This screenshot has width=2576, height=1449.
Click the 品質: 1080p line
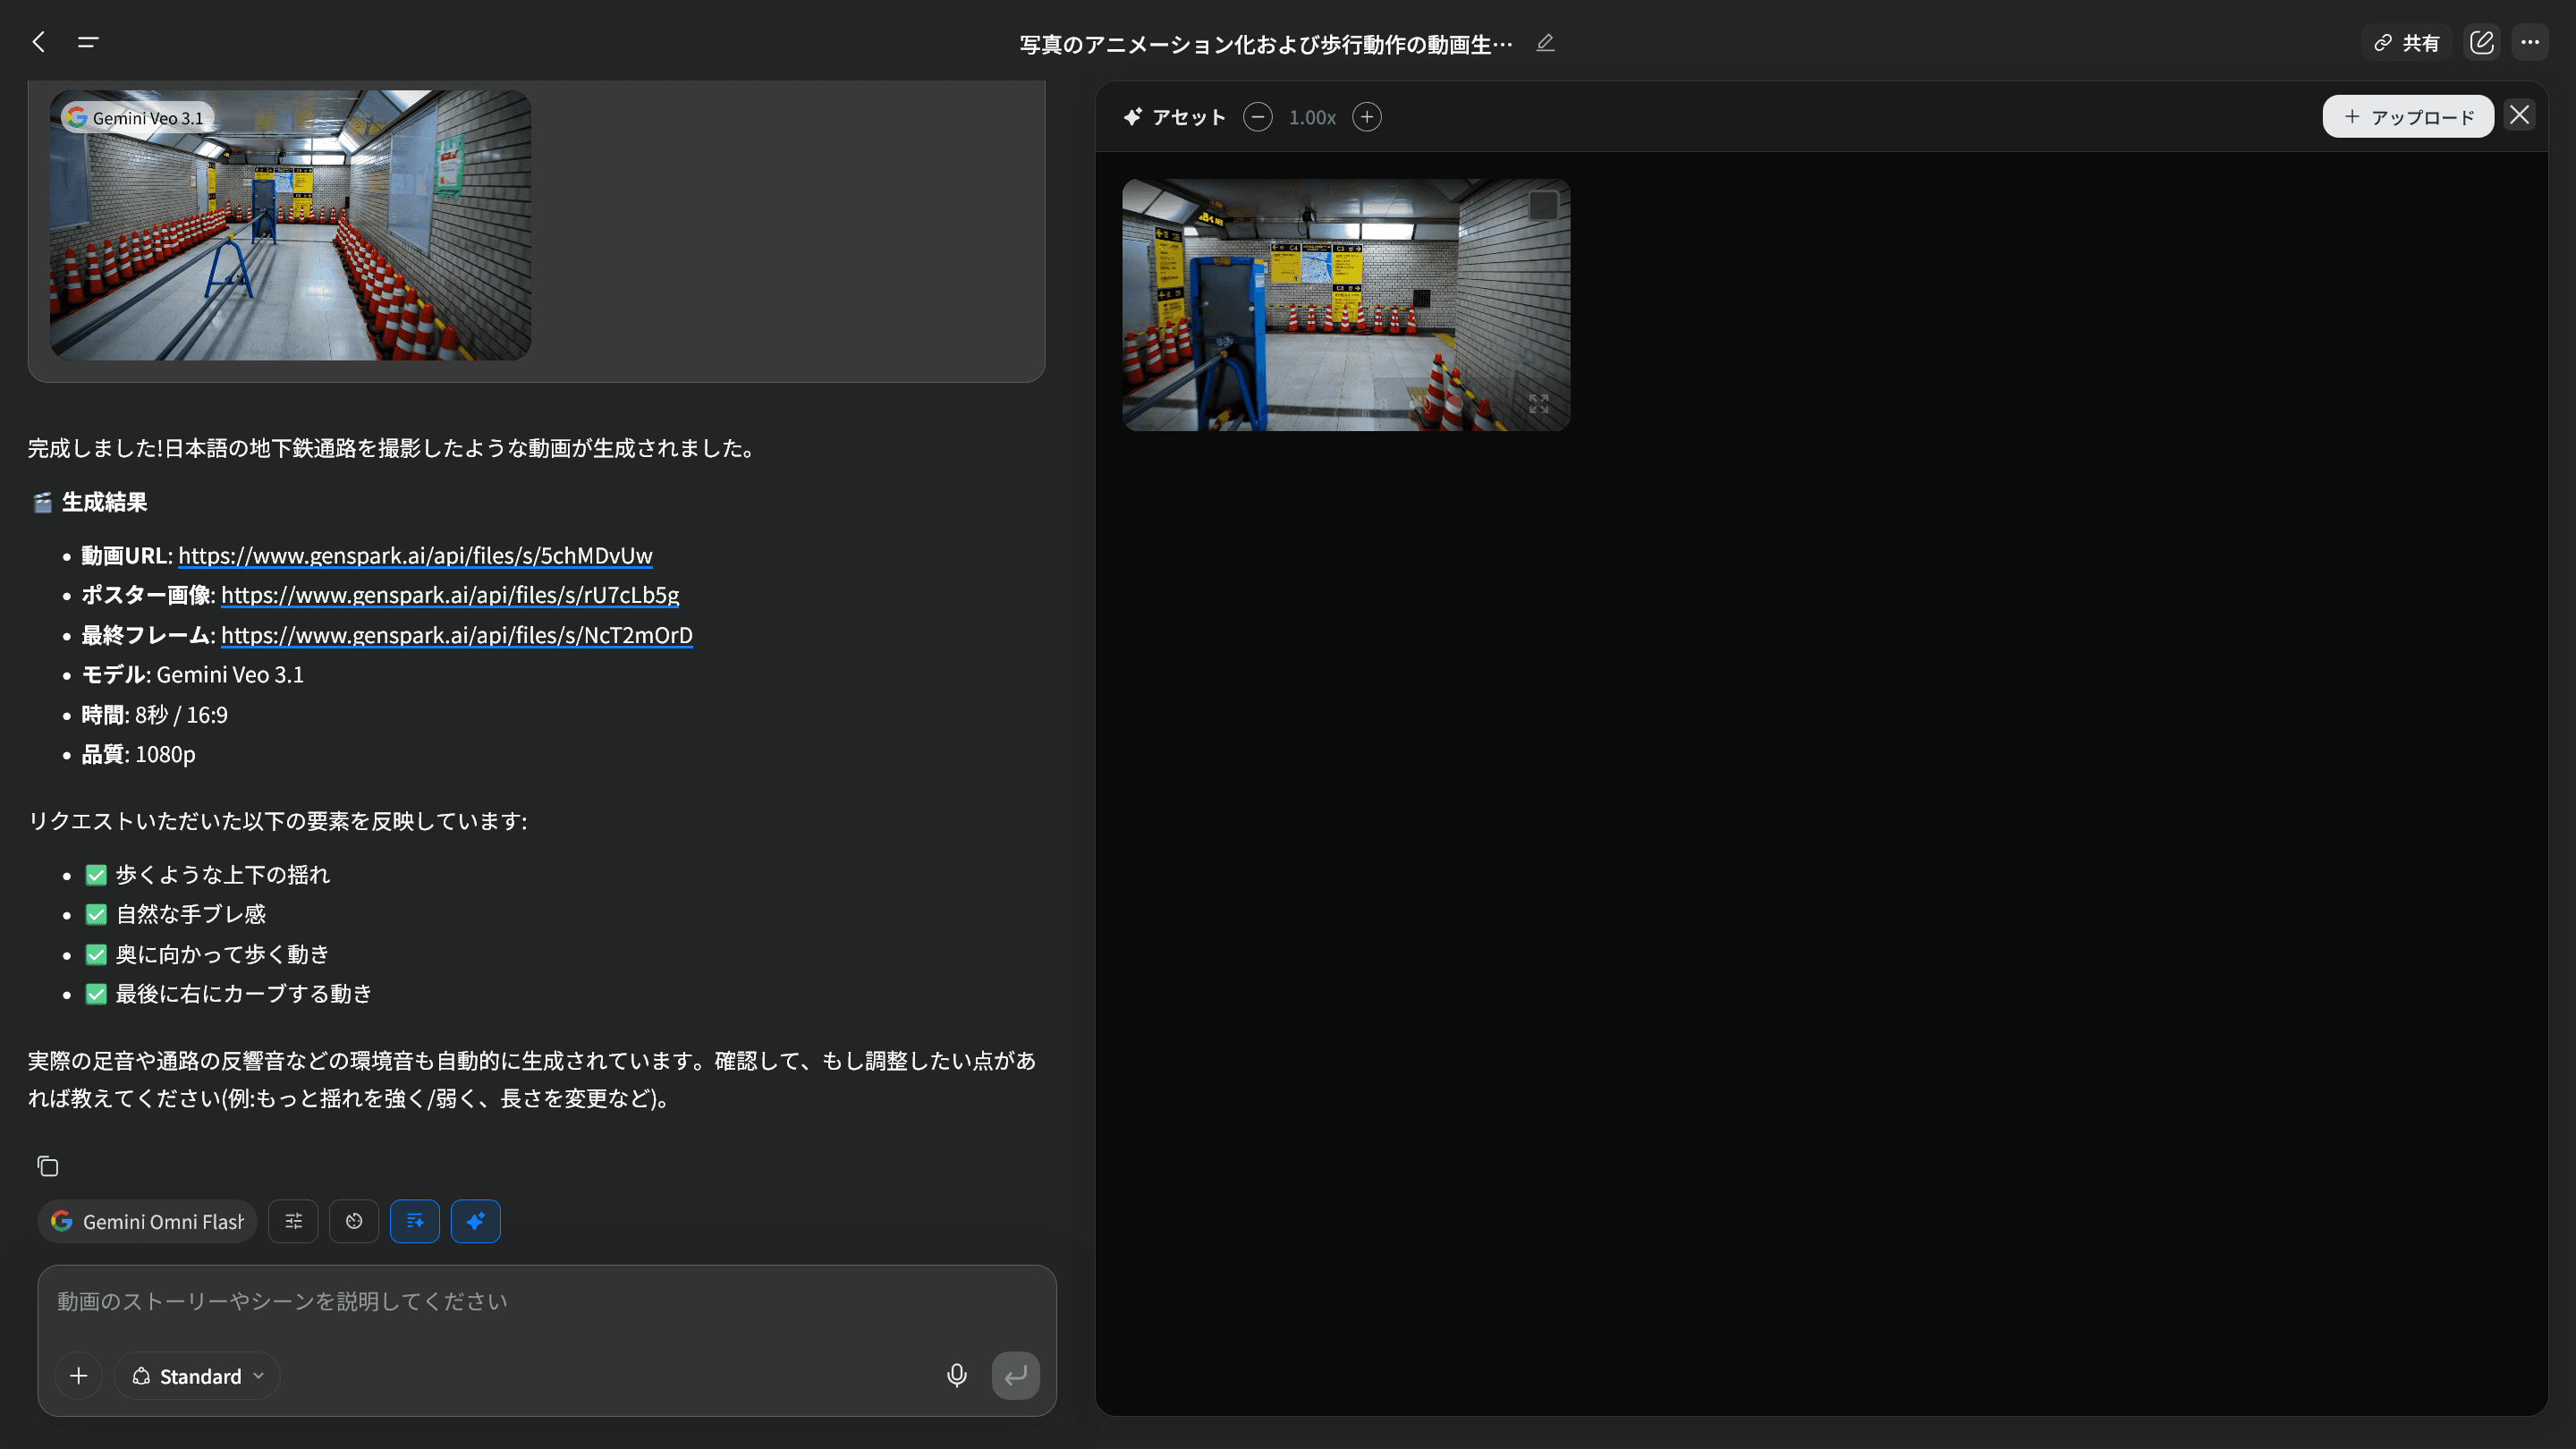(x=138, y=755)
